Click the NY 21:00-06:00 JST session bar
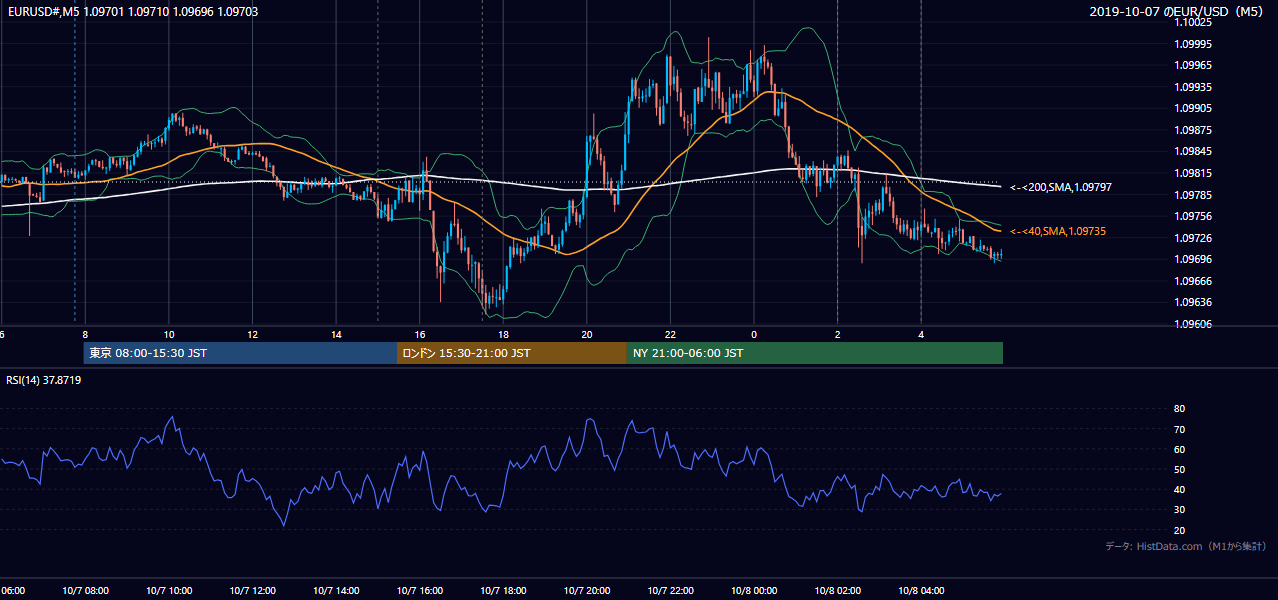Screen dimensions: 1278x600 click(x=815, y=353)
